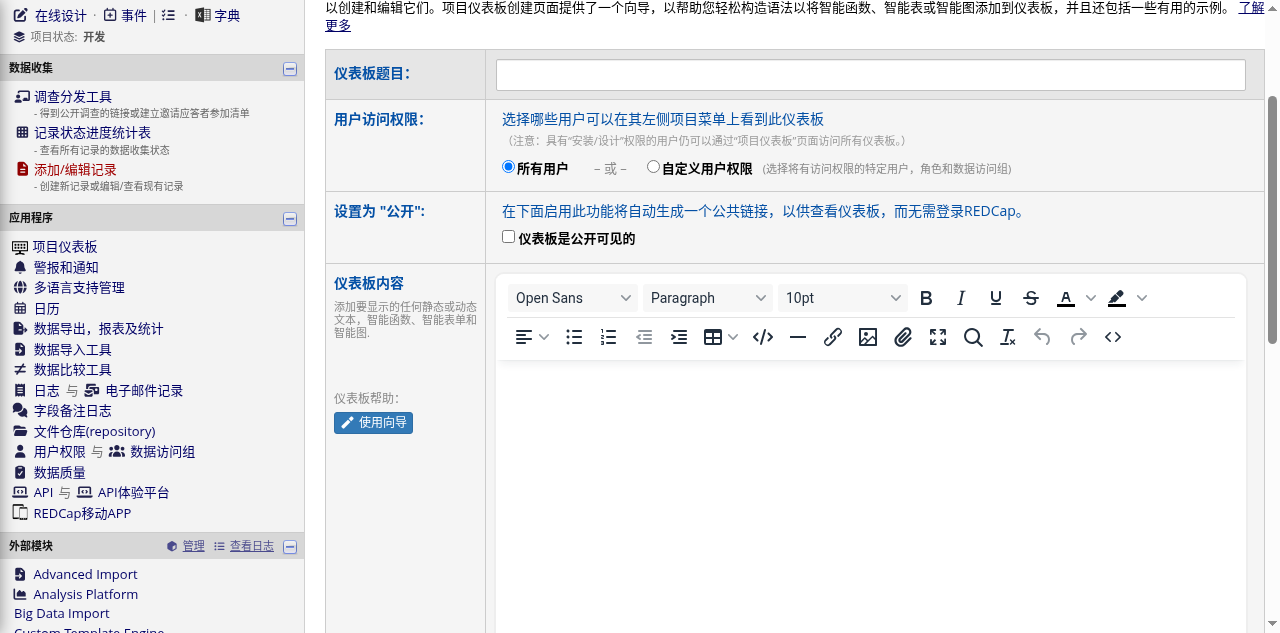Apply italic formatting in the editor

961,298
